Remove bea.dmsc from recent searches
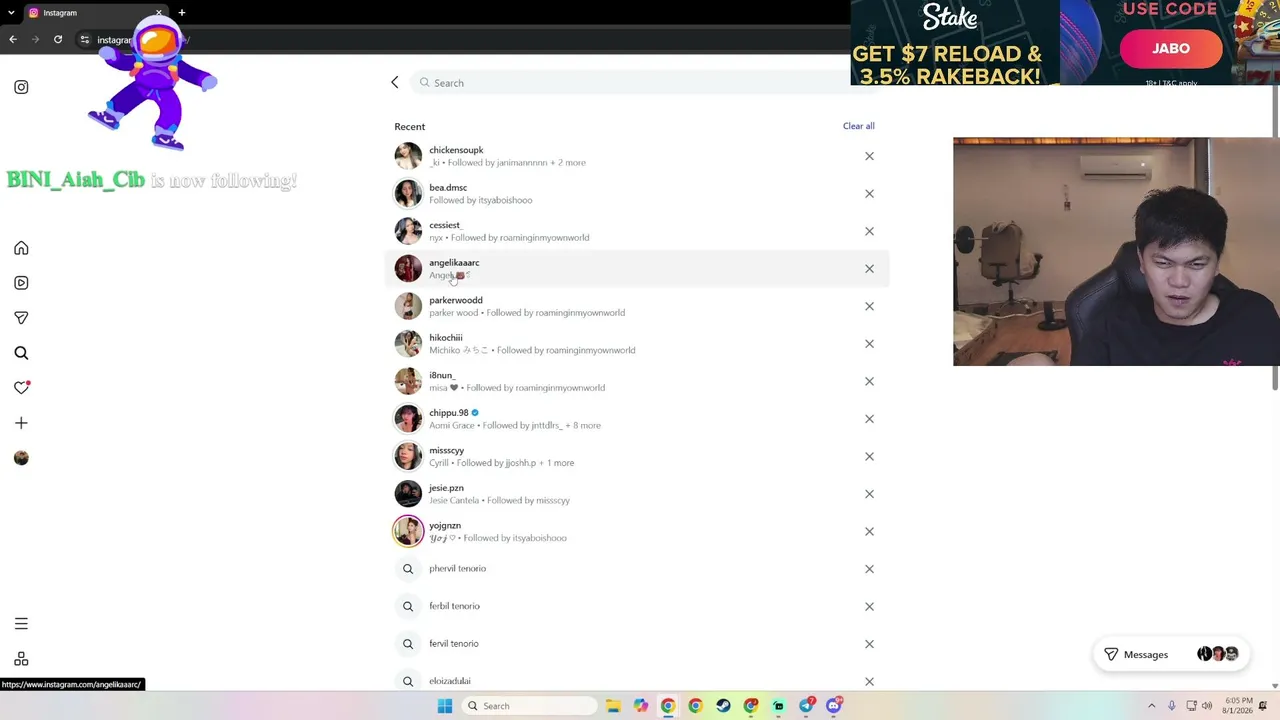The image size is (1280, 720). pos(869,194)
